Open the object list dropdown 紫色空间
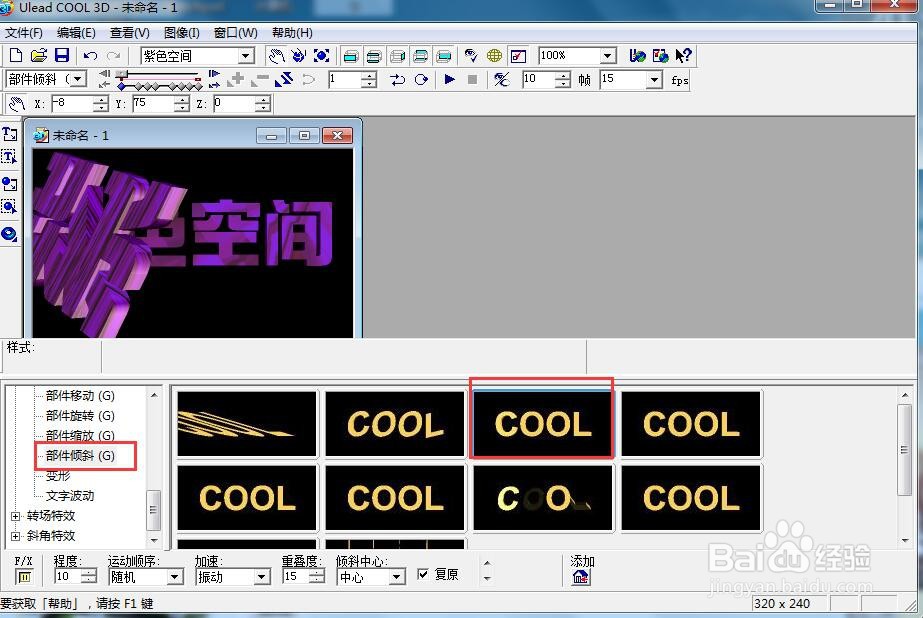Image resolution: width=923 pixels, height=618 pixels. tap(247, 56)
